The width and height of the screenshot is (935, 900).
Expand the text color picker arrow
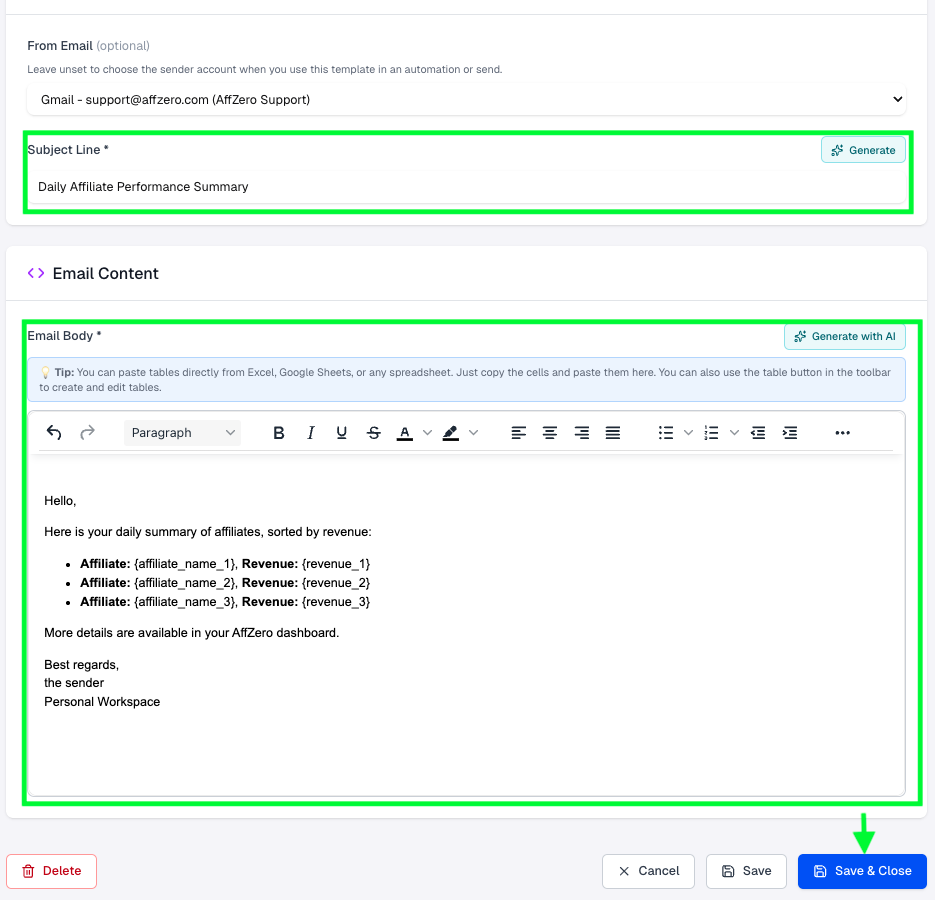coord(428,432)
